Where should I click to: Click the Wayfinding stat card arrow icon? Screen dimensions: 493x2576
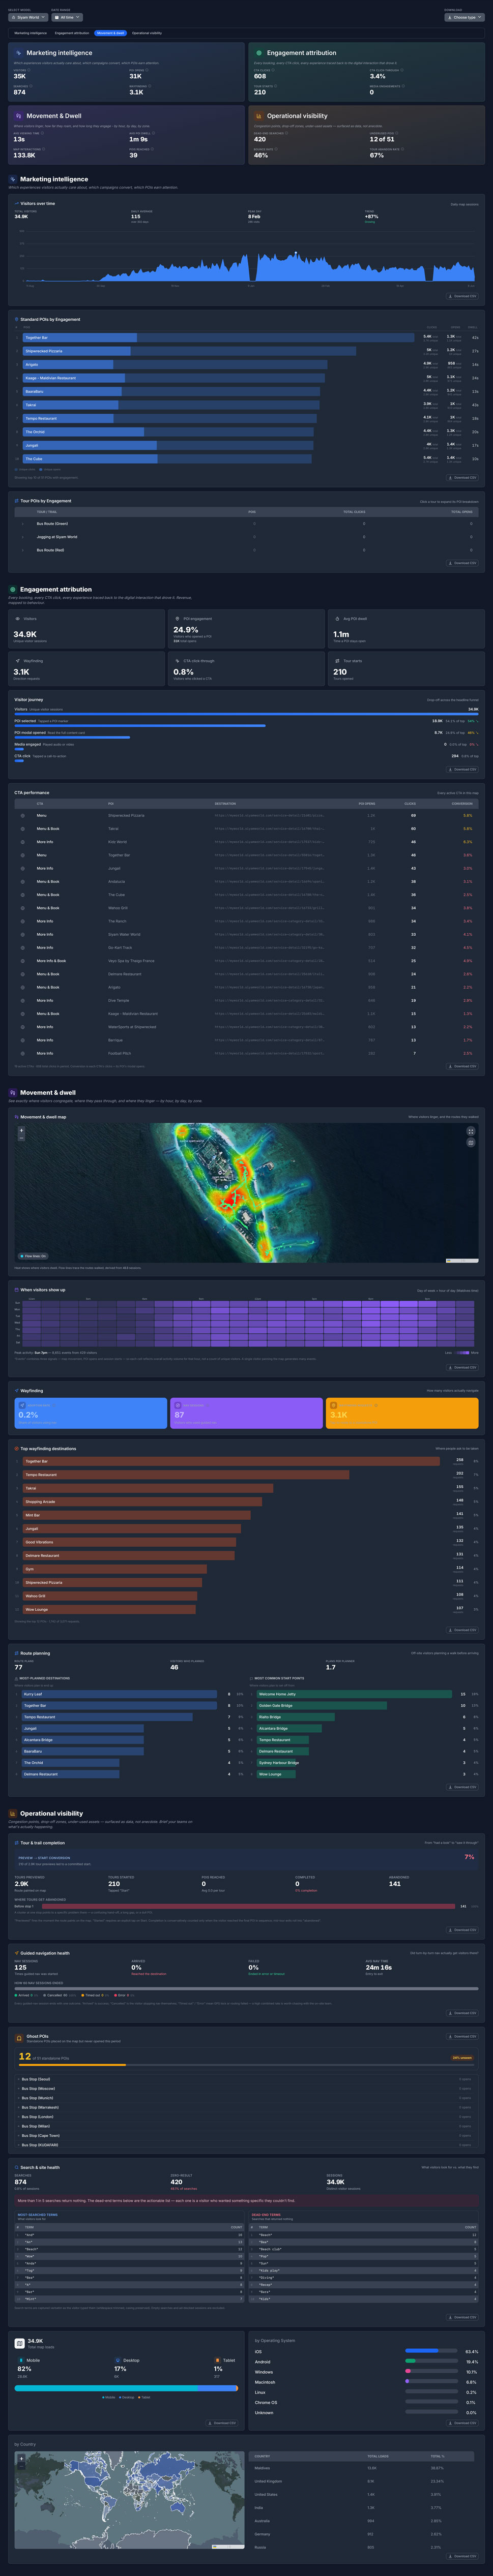coord(17,661)
